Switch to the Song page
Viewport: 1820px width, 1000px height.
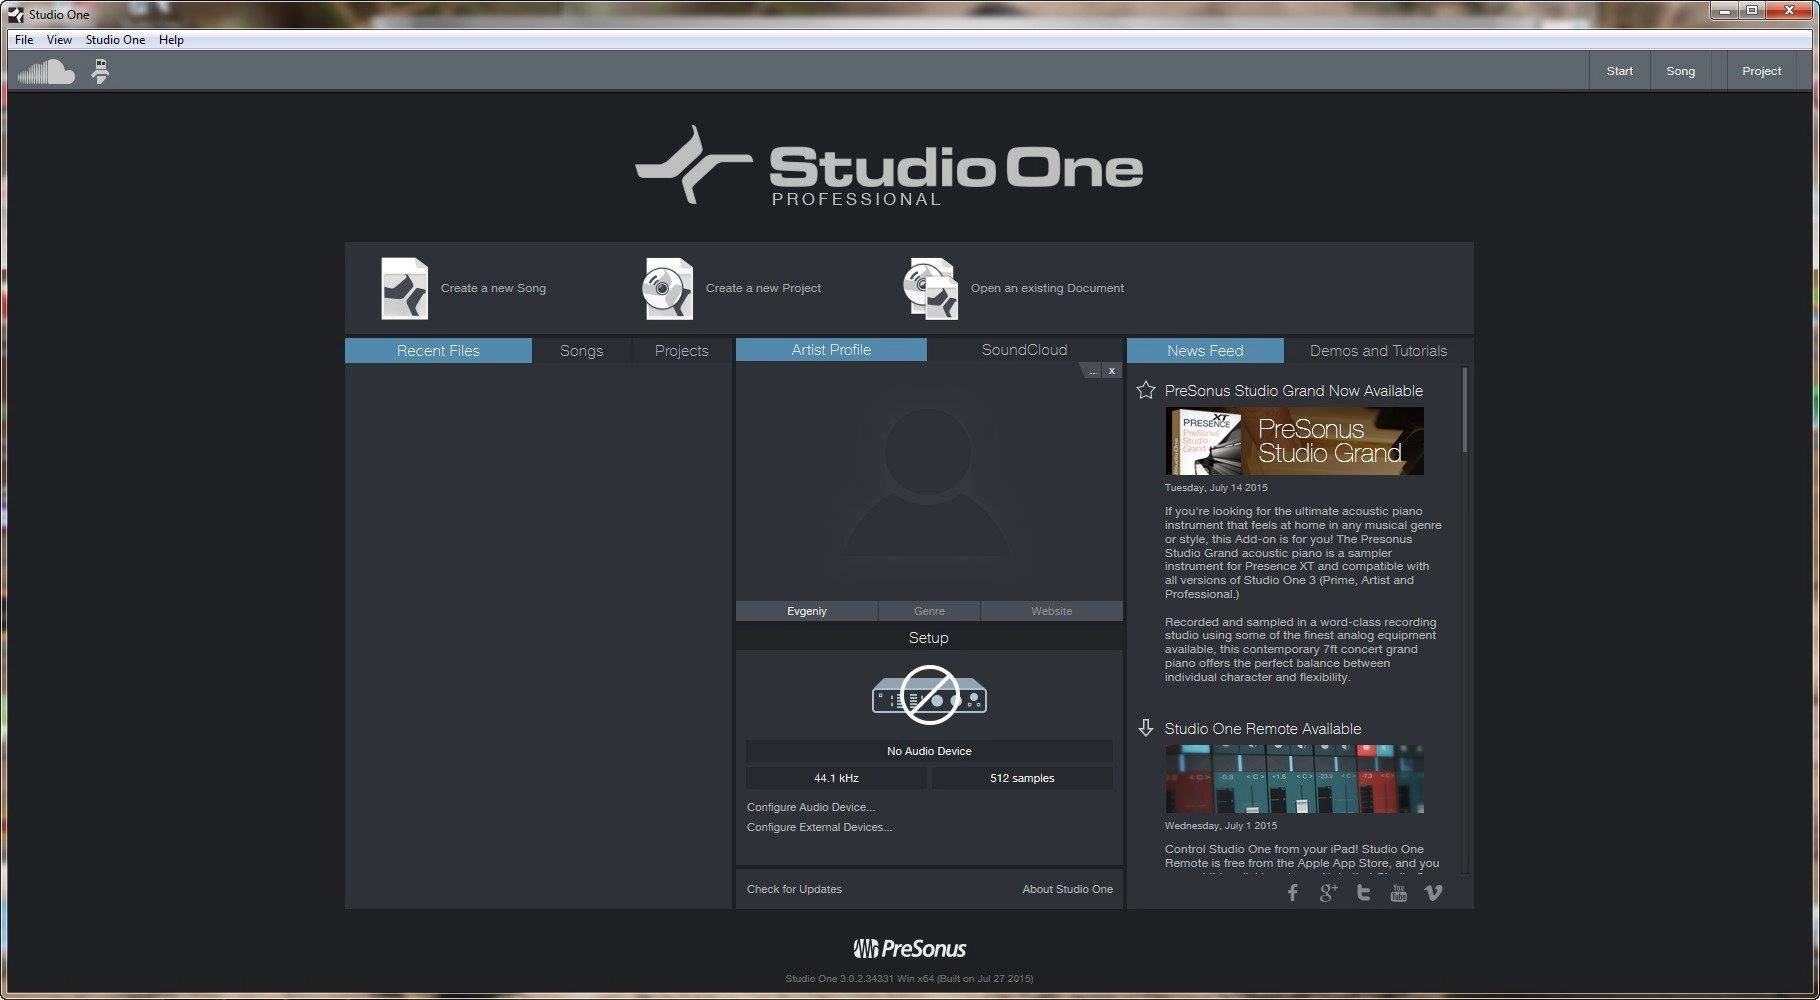1680,71
